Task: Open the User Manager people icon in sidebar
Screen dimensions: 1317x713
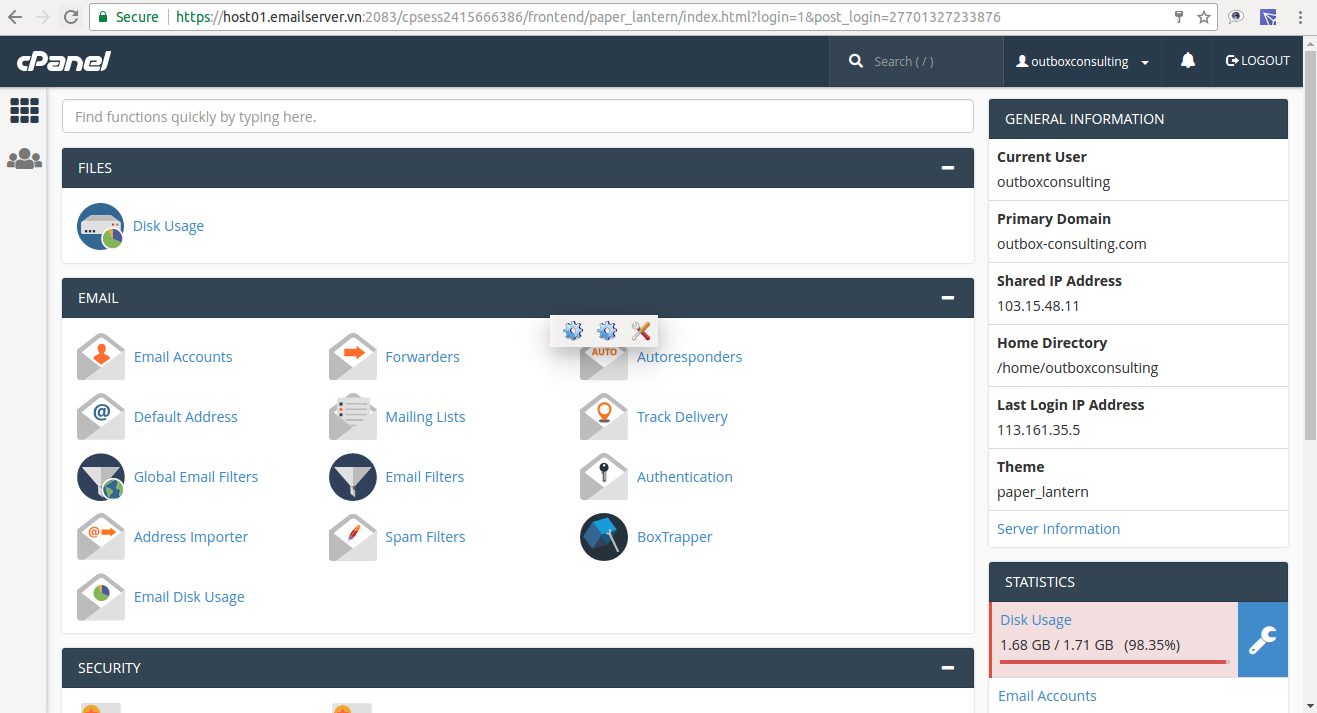Action: point(24,159)
